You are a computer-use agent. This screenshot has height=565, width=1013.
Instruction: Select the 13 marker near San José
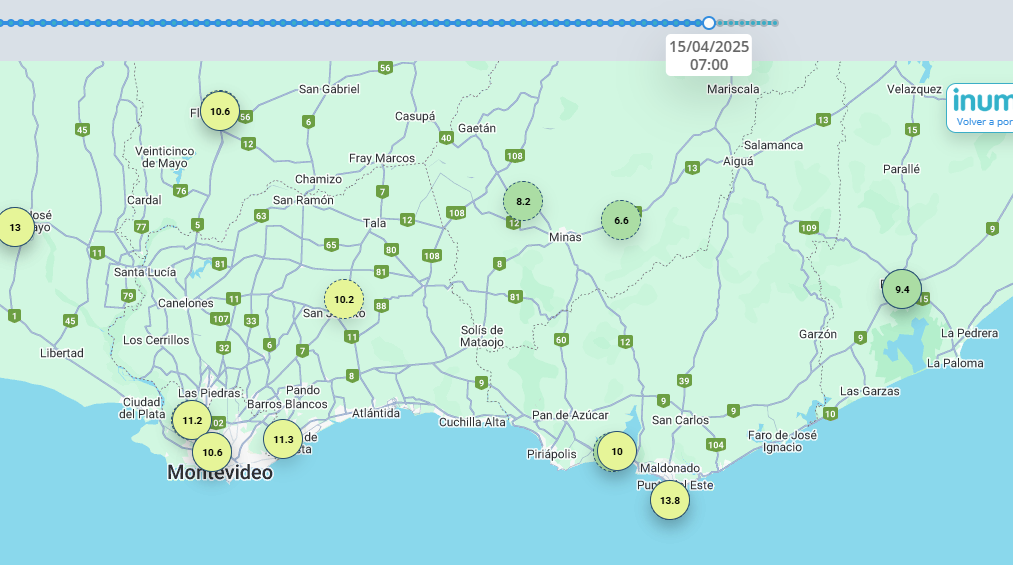point(15,227)
